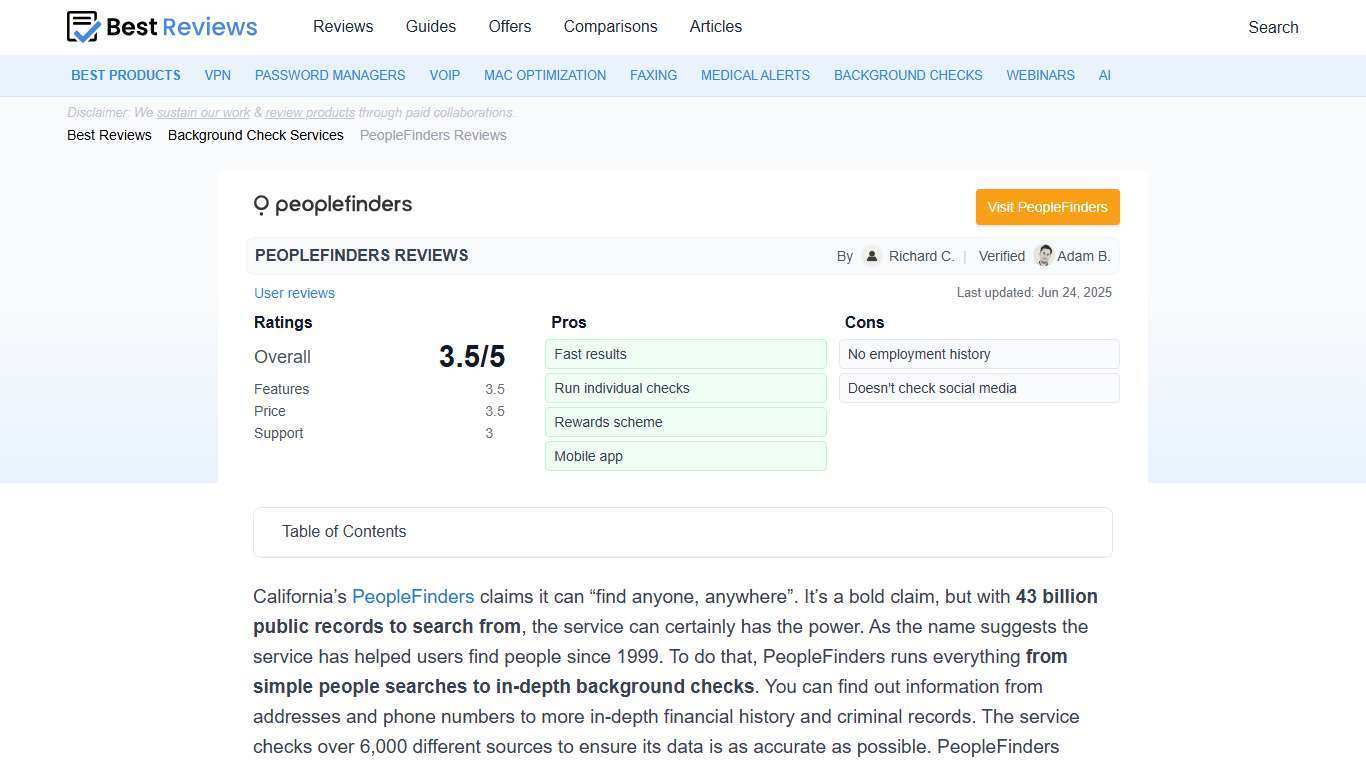This screenshot has height=768, width=1366.
Task: Follow the PeopleFinders link in the article
Action: point(413,596)
